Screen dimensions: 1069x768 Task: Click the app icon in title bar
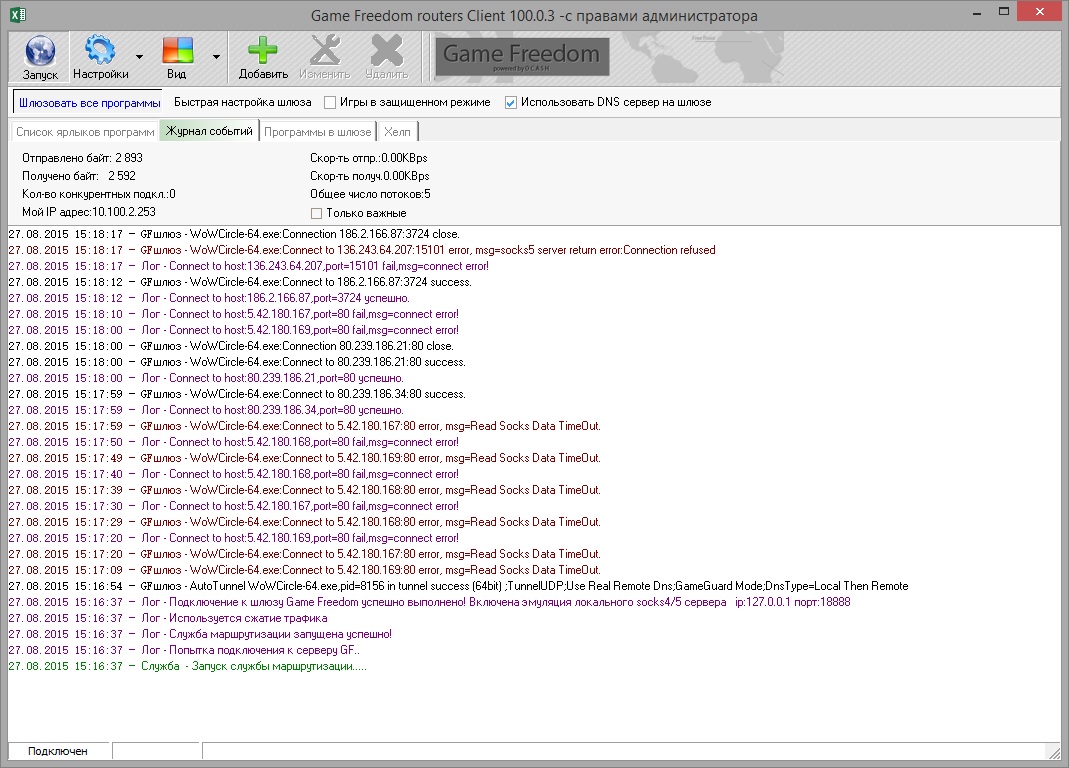[17, 15]
